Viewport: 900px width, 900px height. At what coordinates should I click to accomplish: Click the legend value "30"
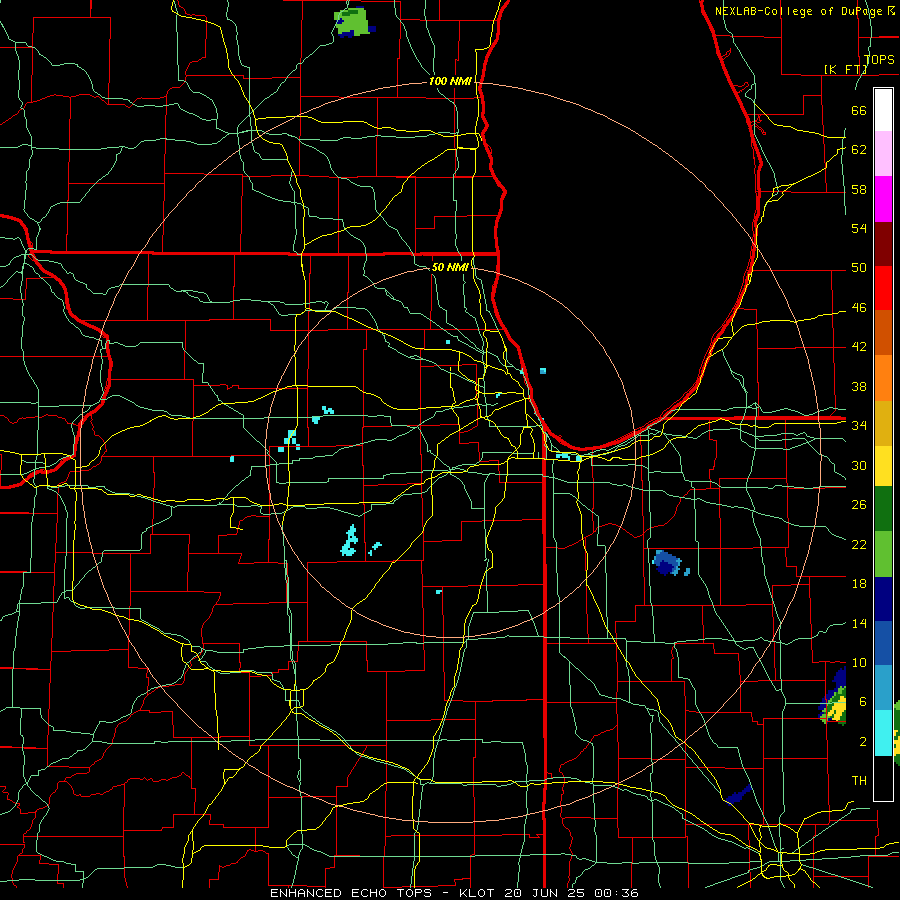pos(859,465)
